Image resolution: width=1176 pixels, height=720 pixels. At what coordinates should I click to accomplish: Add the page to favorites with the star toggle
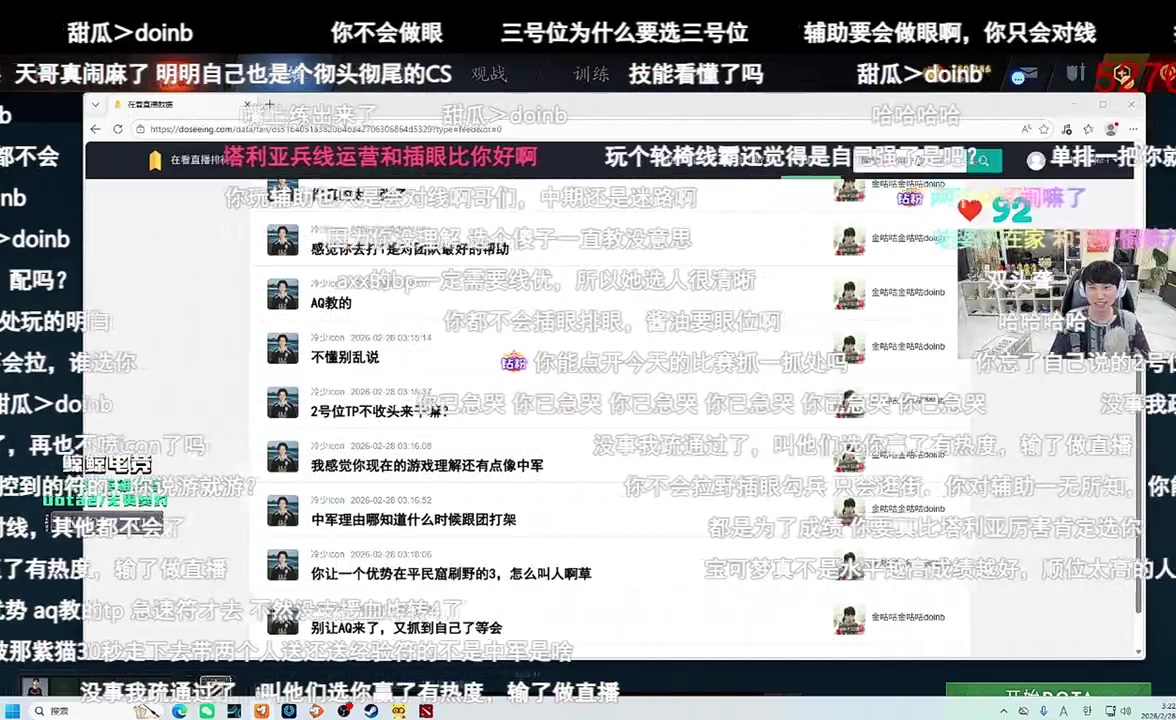tap(1044, 128)
